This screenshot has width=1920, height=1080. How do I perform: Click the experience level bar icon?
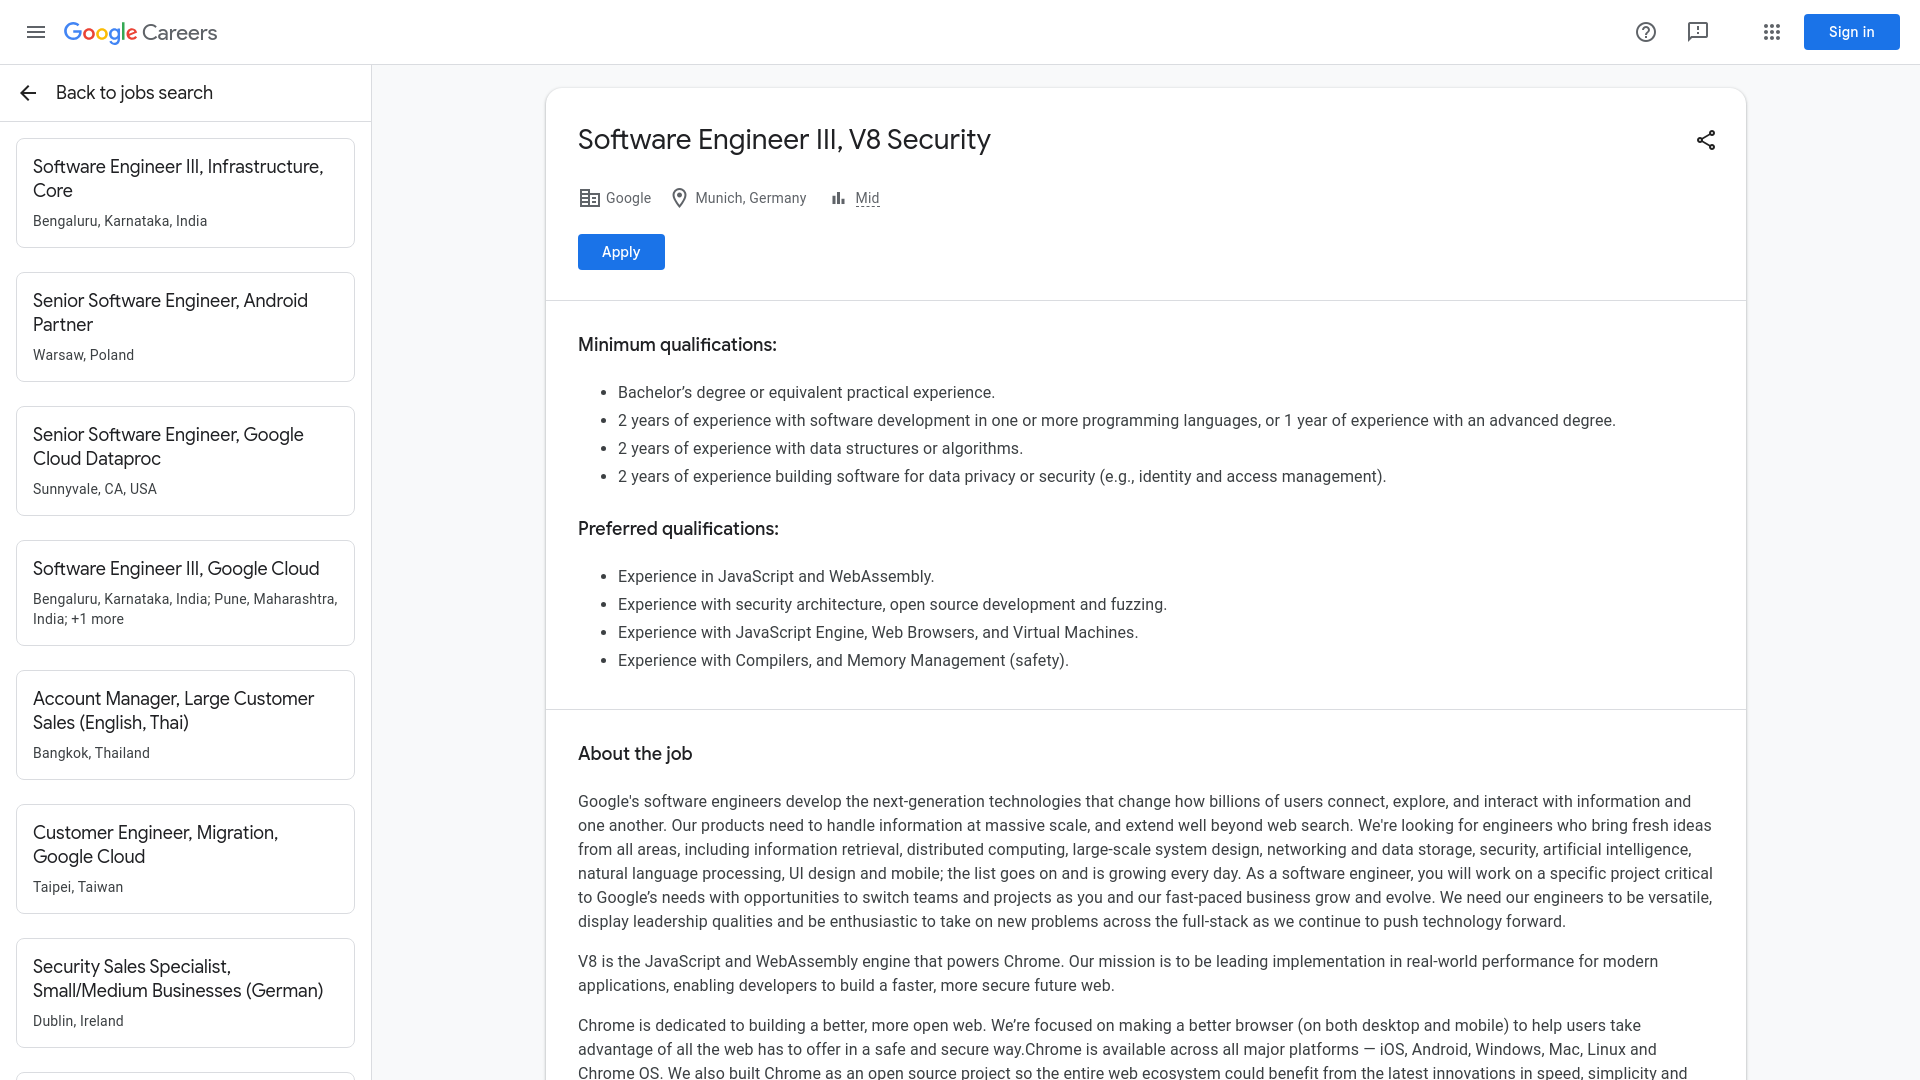(838, 198)
